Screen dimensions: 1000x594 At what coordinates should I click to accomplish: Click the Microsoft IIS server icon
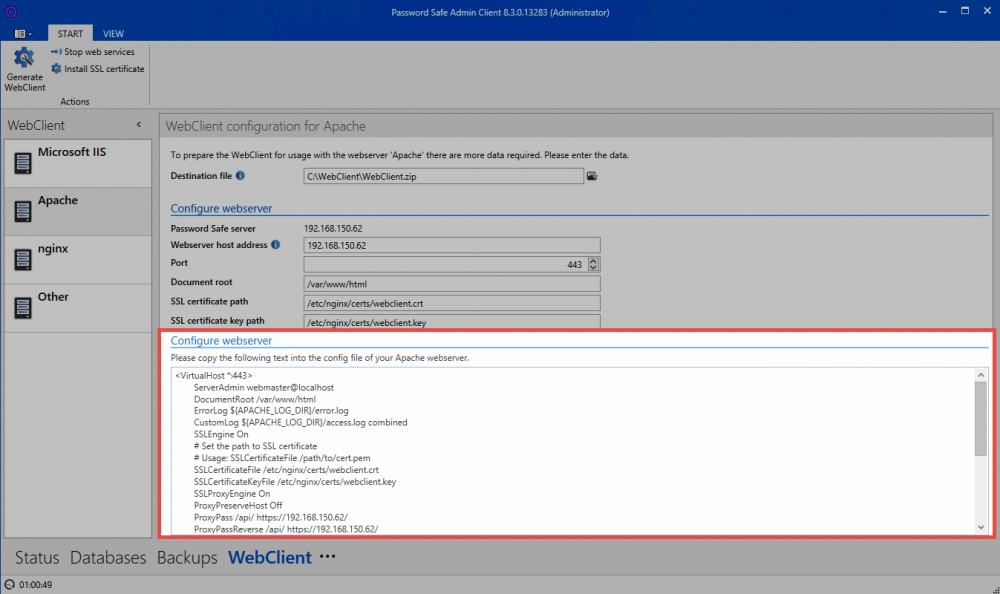pyautogui.click(x=23, y=163)
